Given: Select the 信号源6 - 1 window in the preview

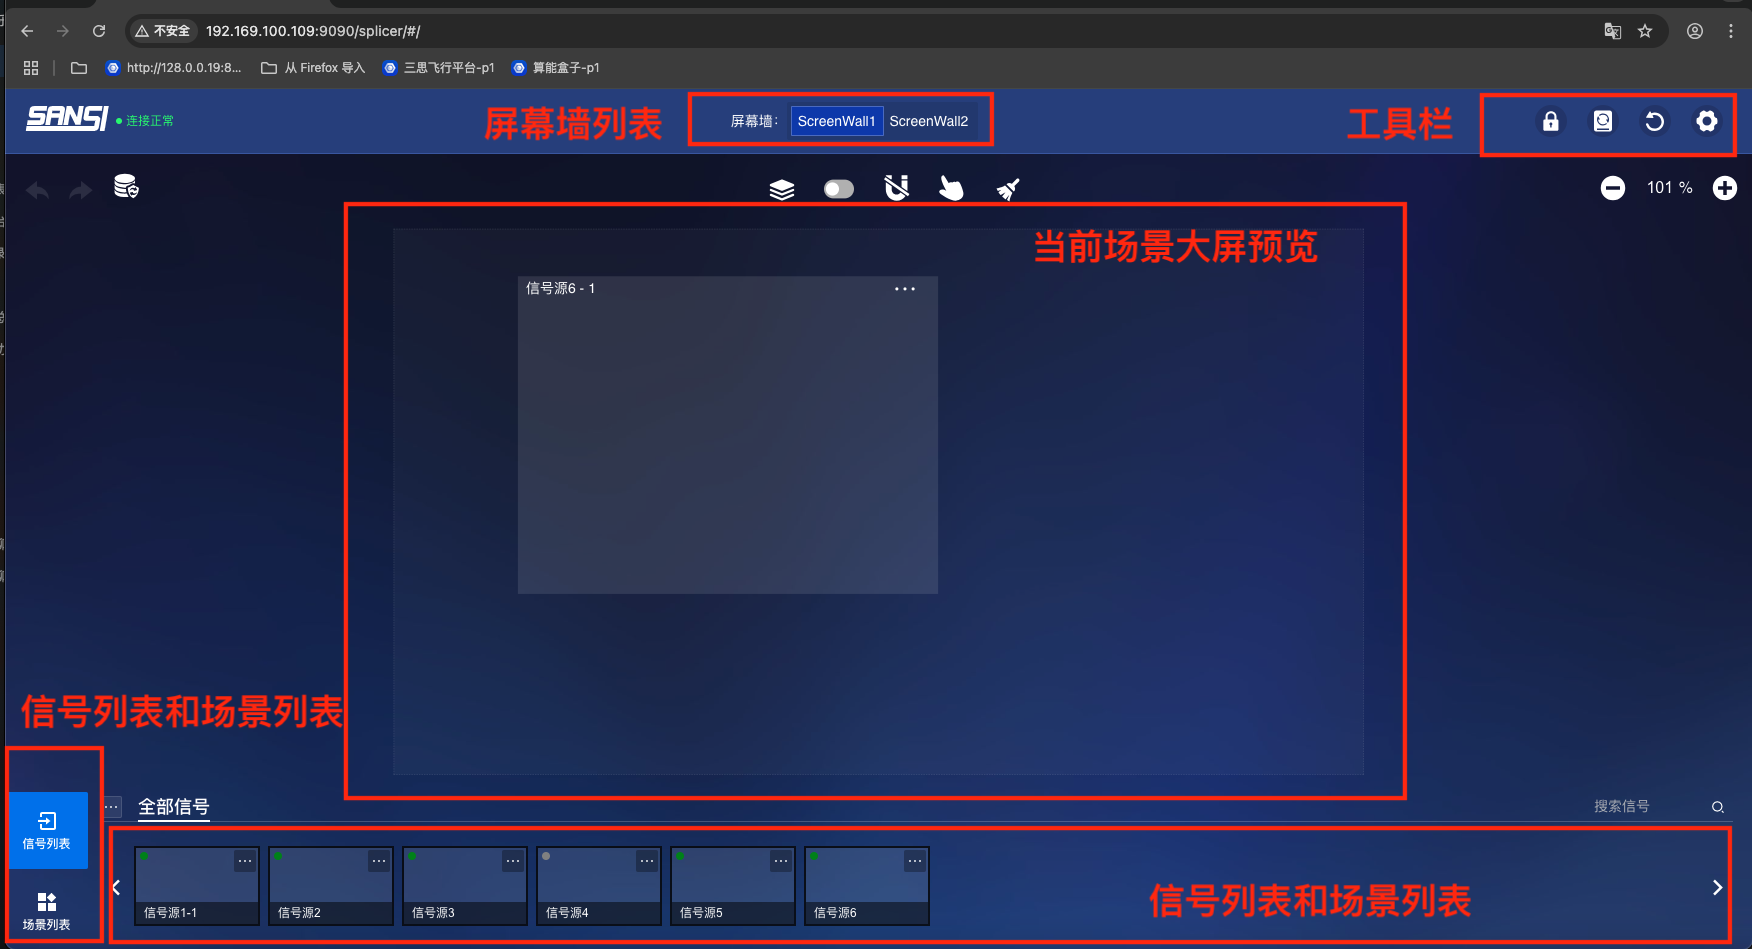Looking at the screenshot, I should pyautogui.click(x=728, y=435).
